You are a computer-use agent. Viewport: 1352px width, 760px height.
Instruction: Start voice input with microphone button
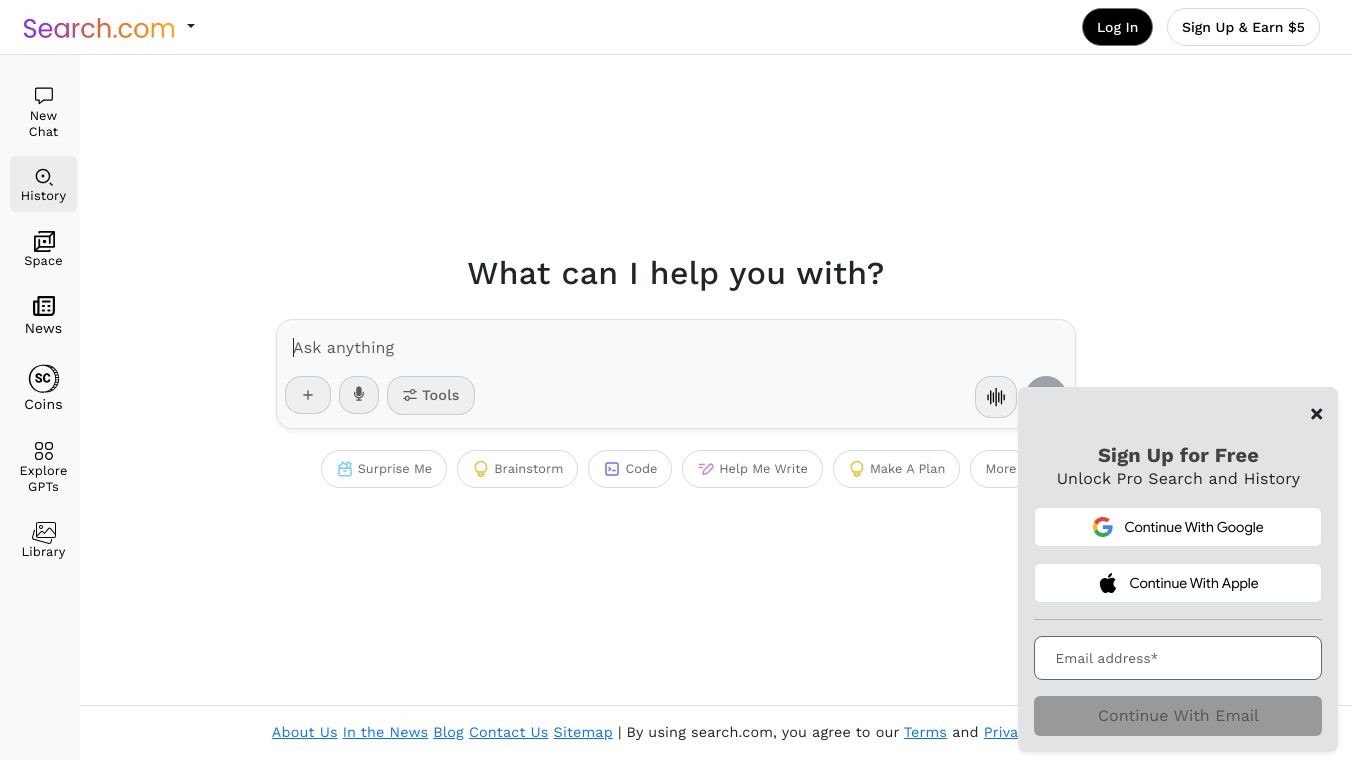[x=359, y=395]
